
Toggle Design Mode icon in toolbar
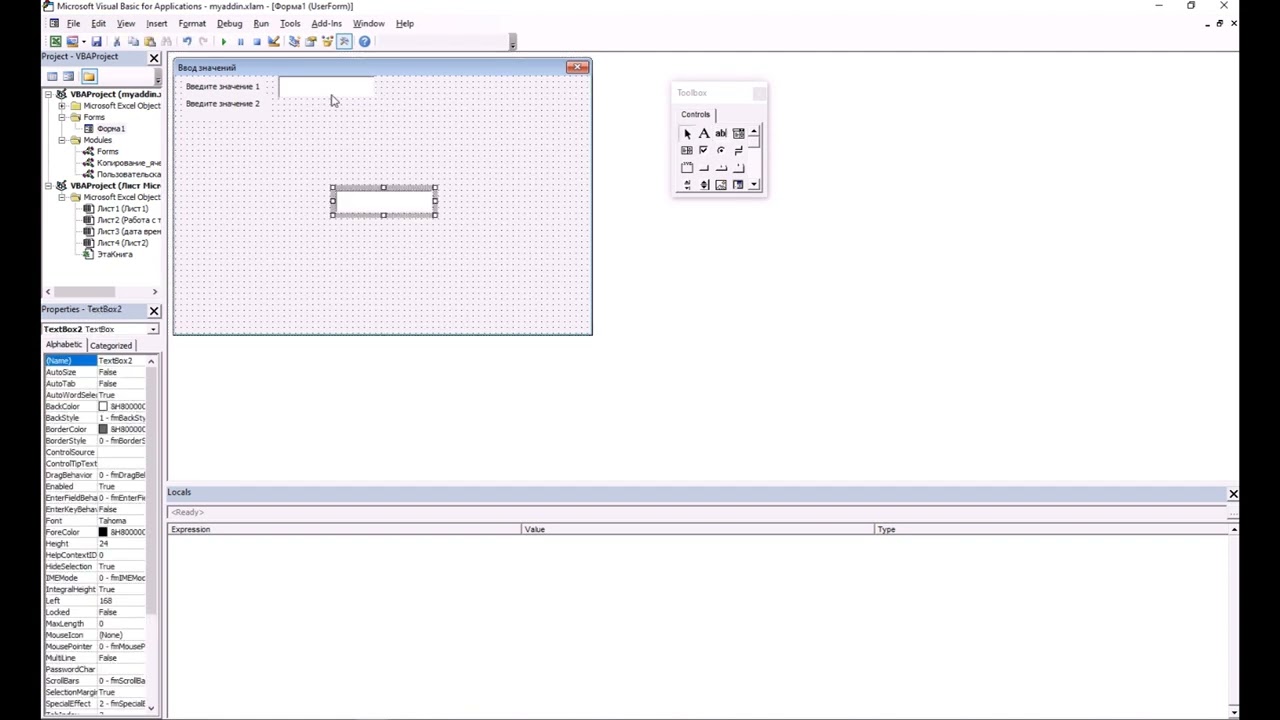click(x=273, y=41)
